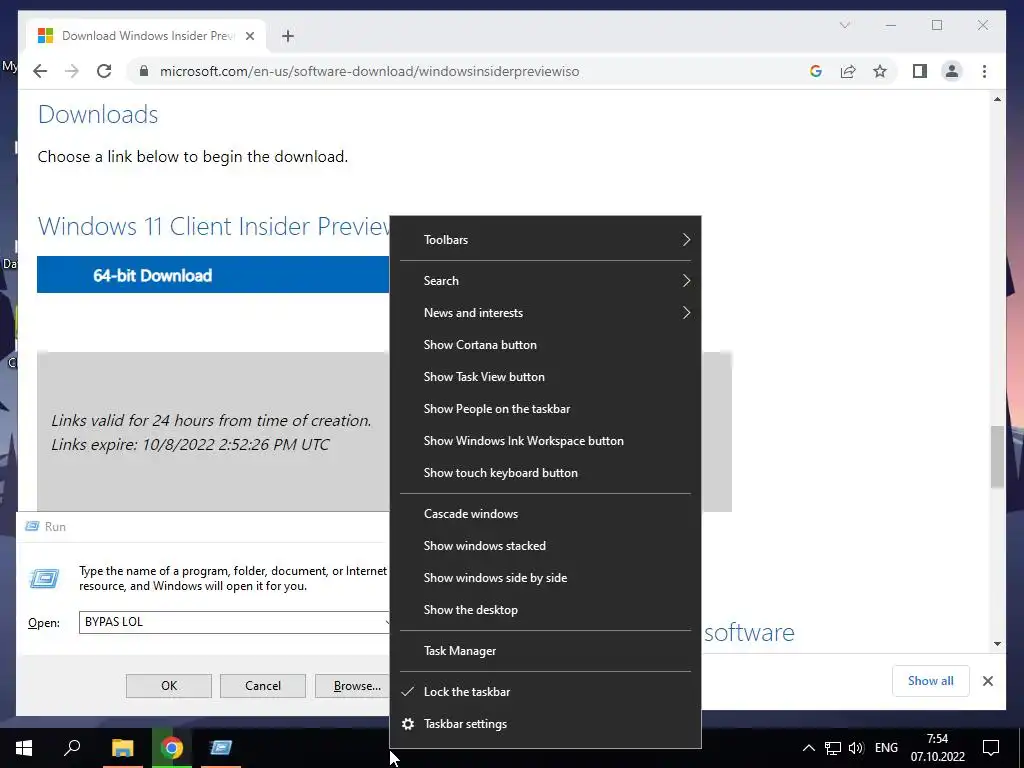Open the tab search chevron in Chrome's title bar
Viewport: 1024px width, 768px height.
pos(845,25)
